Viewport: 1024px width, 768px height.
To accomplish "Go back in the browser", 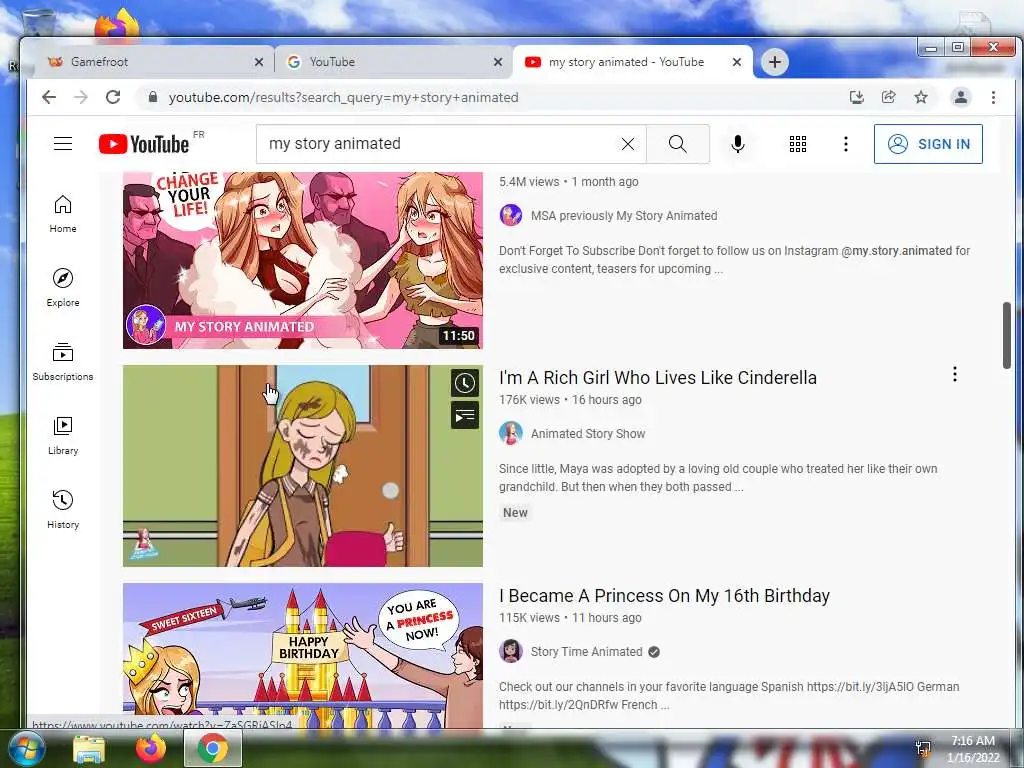I will 49,97.
